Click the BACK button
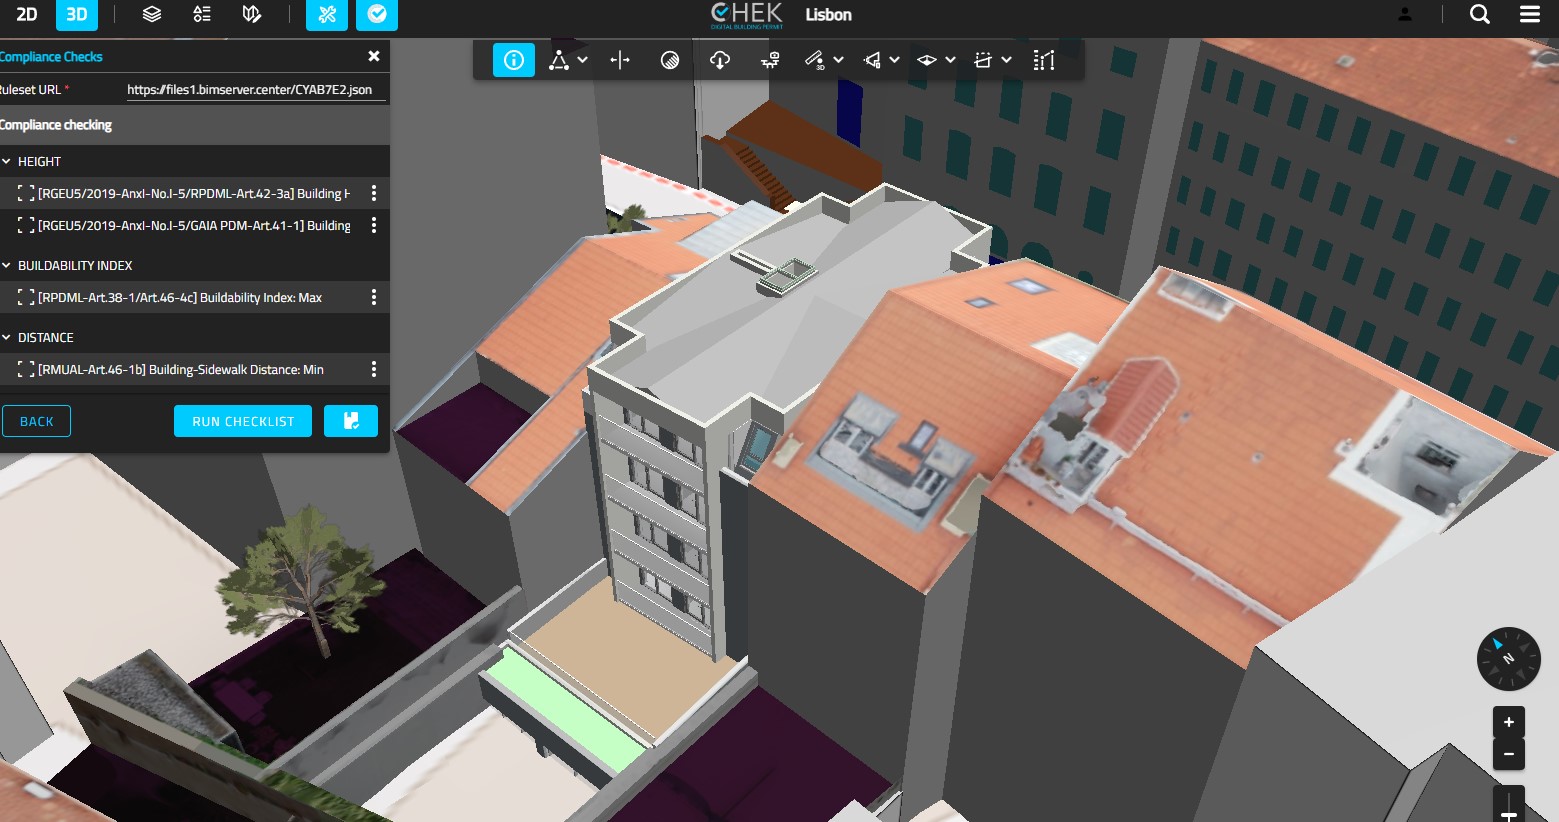The image size is (1559, 822). pyautogui.click(x=36, y=421)
